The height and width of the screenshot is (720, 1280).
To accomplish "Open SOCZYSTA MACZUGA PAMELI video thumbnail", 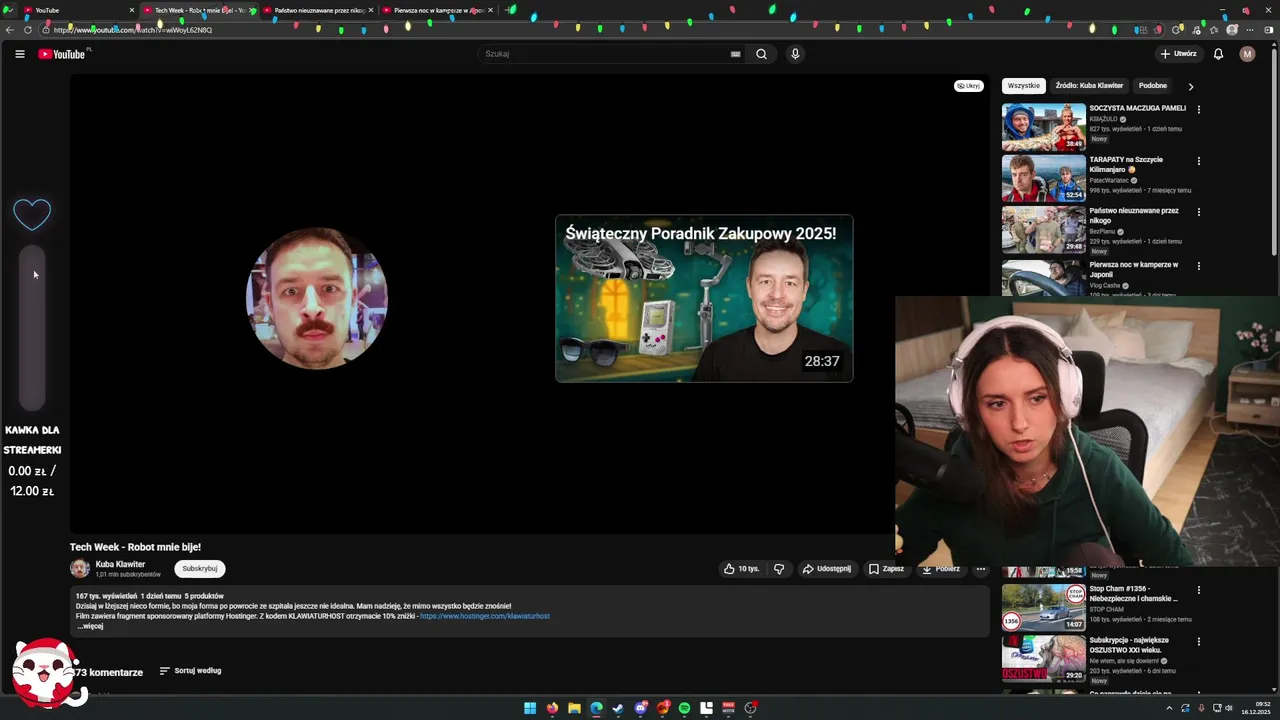I will 1043,127.
